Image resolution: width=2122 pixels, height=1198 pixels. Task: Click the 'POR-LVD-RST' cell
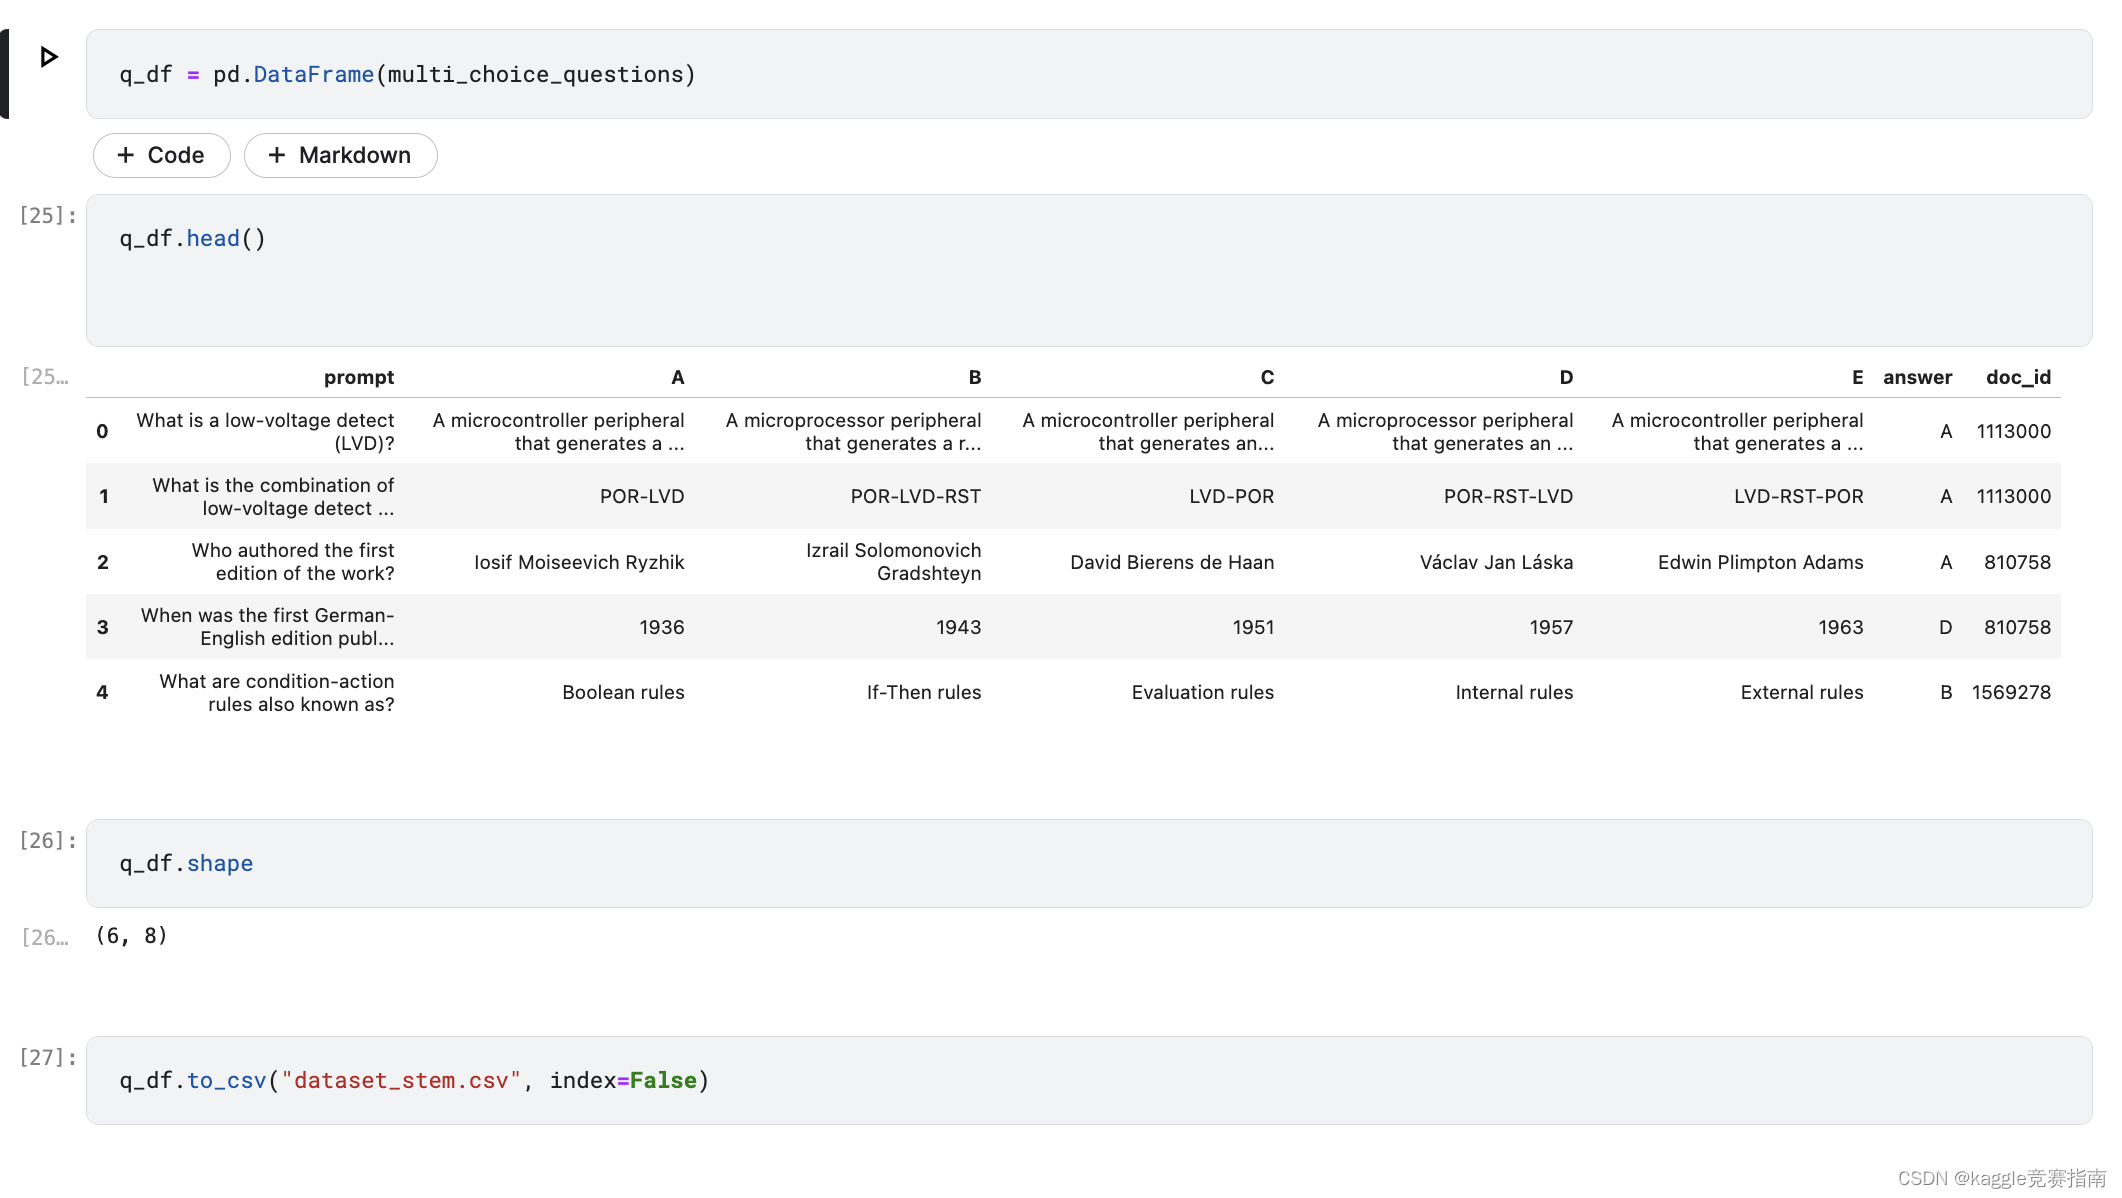point(916,496)
